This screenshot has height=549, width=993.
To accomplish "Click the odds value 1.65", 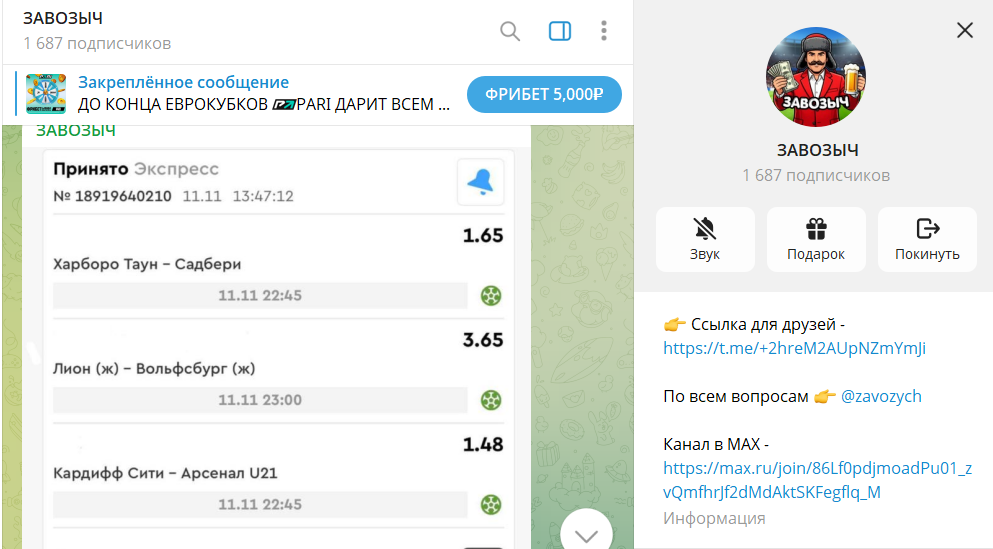I will pos(483,236).
